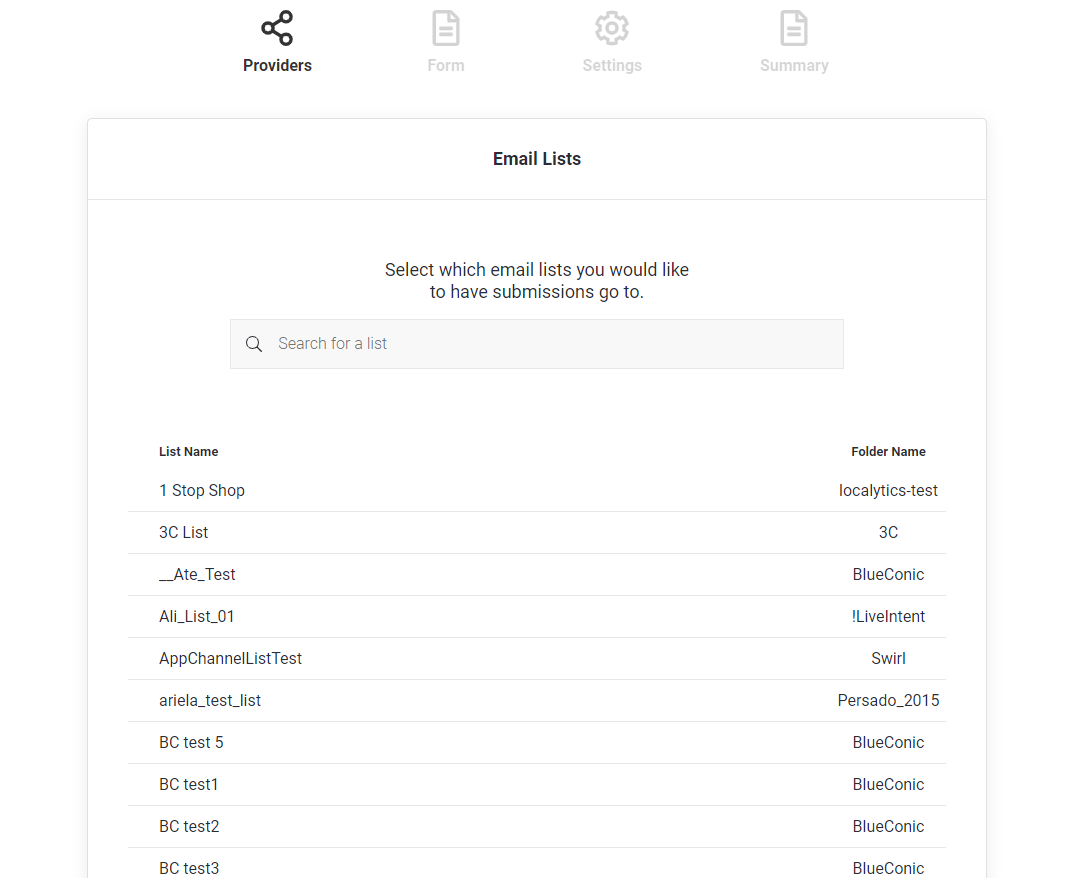
Task: Click the Form document icon
Action: coord(445,27)
